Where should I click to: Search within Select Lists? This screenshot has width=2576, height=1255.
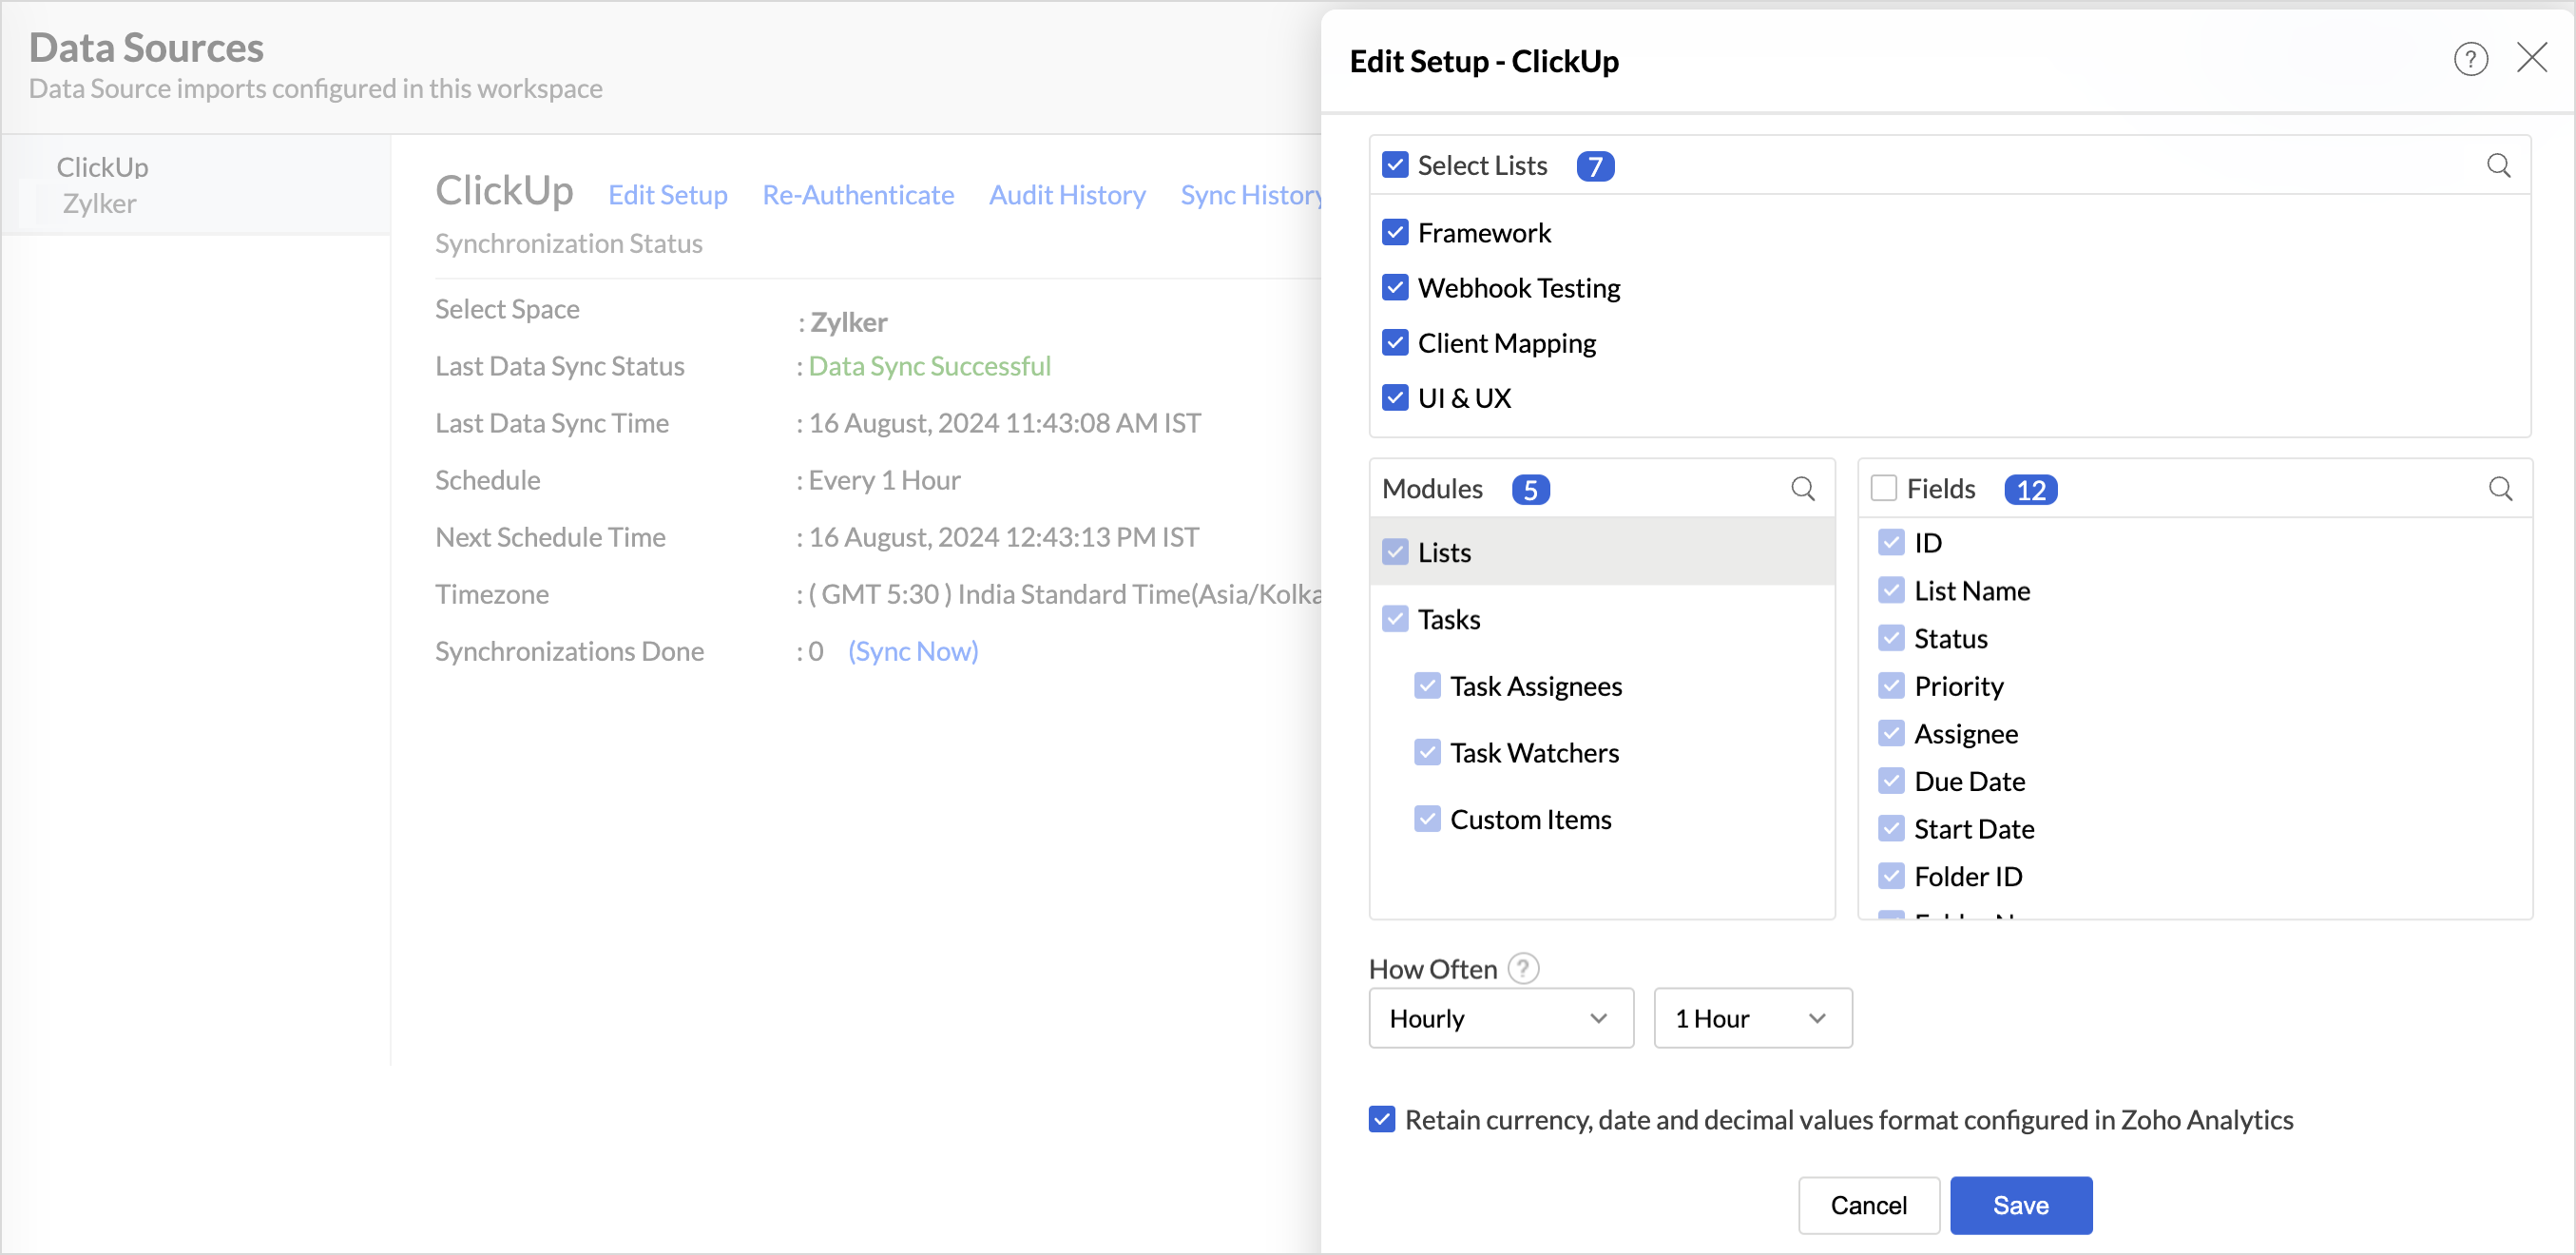[2498, 166]
